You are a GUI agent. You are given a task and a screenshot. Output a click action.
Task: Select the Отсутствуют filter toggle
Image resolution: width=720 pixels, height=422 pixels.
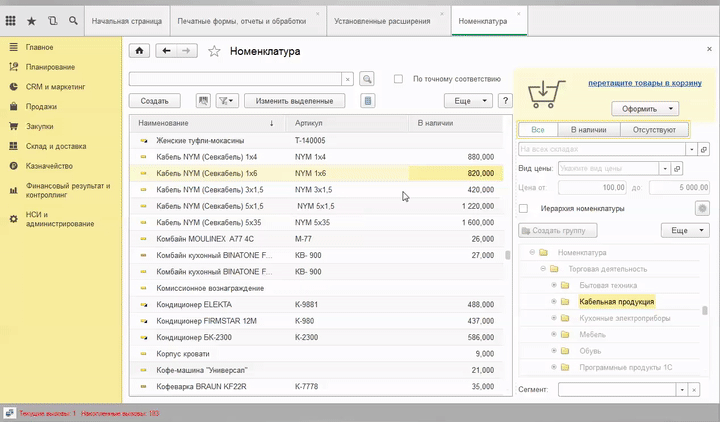pos(654,130)
